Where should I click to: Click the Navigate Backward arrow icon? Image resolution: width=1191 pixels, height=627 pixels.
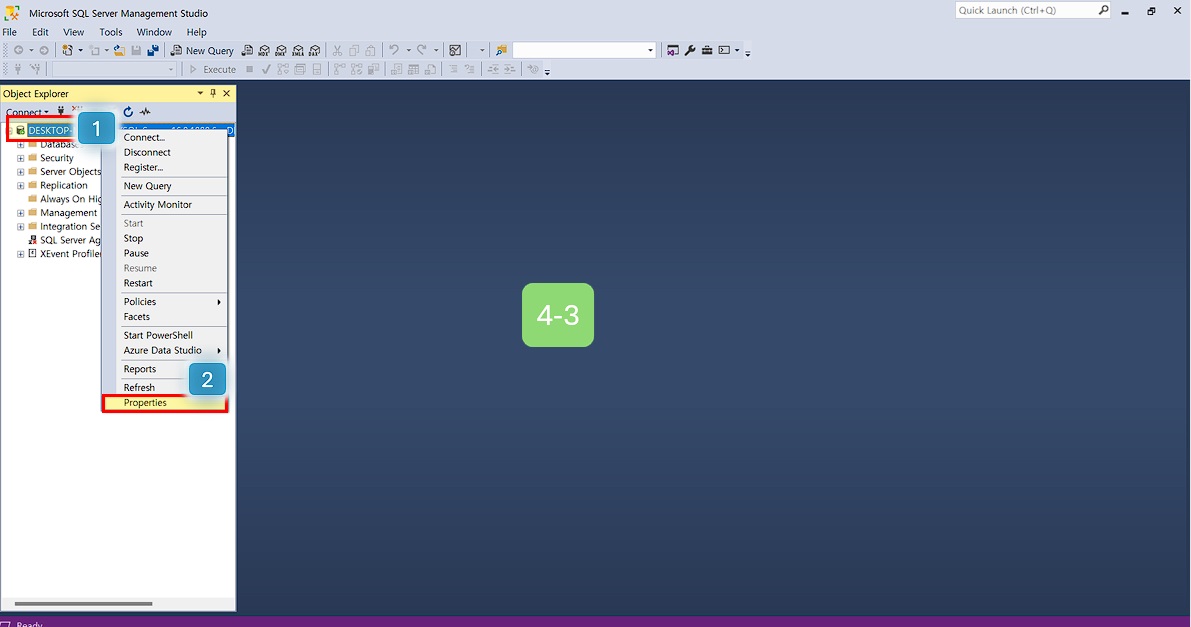pyautogui.click(x=18, y=50)
